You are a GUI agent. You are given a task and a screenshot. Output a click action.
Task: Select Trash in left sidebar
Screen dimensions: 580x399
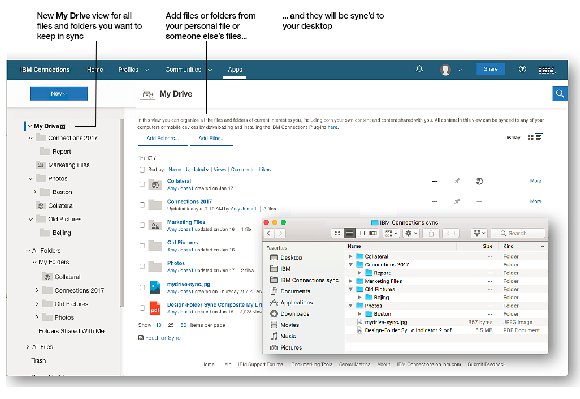pyautogui.click(x=38, y=361)
